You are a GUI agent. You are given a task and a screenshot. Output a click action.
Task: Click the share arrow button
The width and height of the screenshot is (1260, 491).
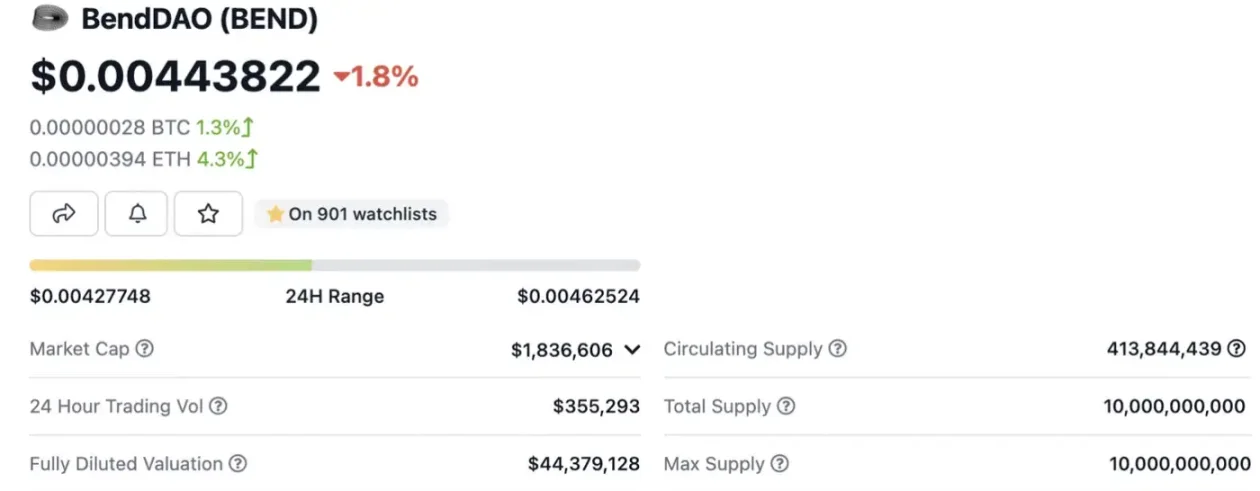click(x=64, y=213)
